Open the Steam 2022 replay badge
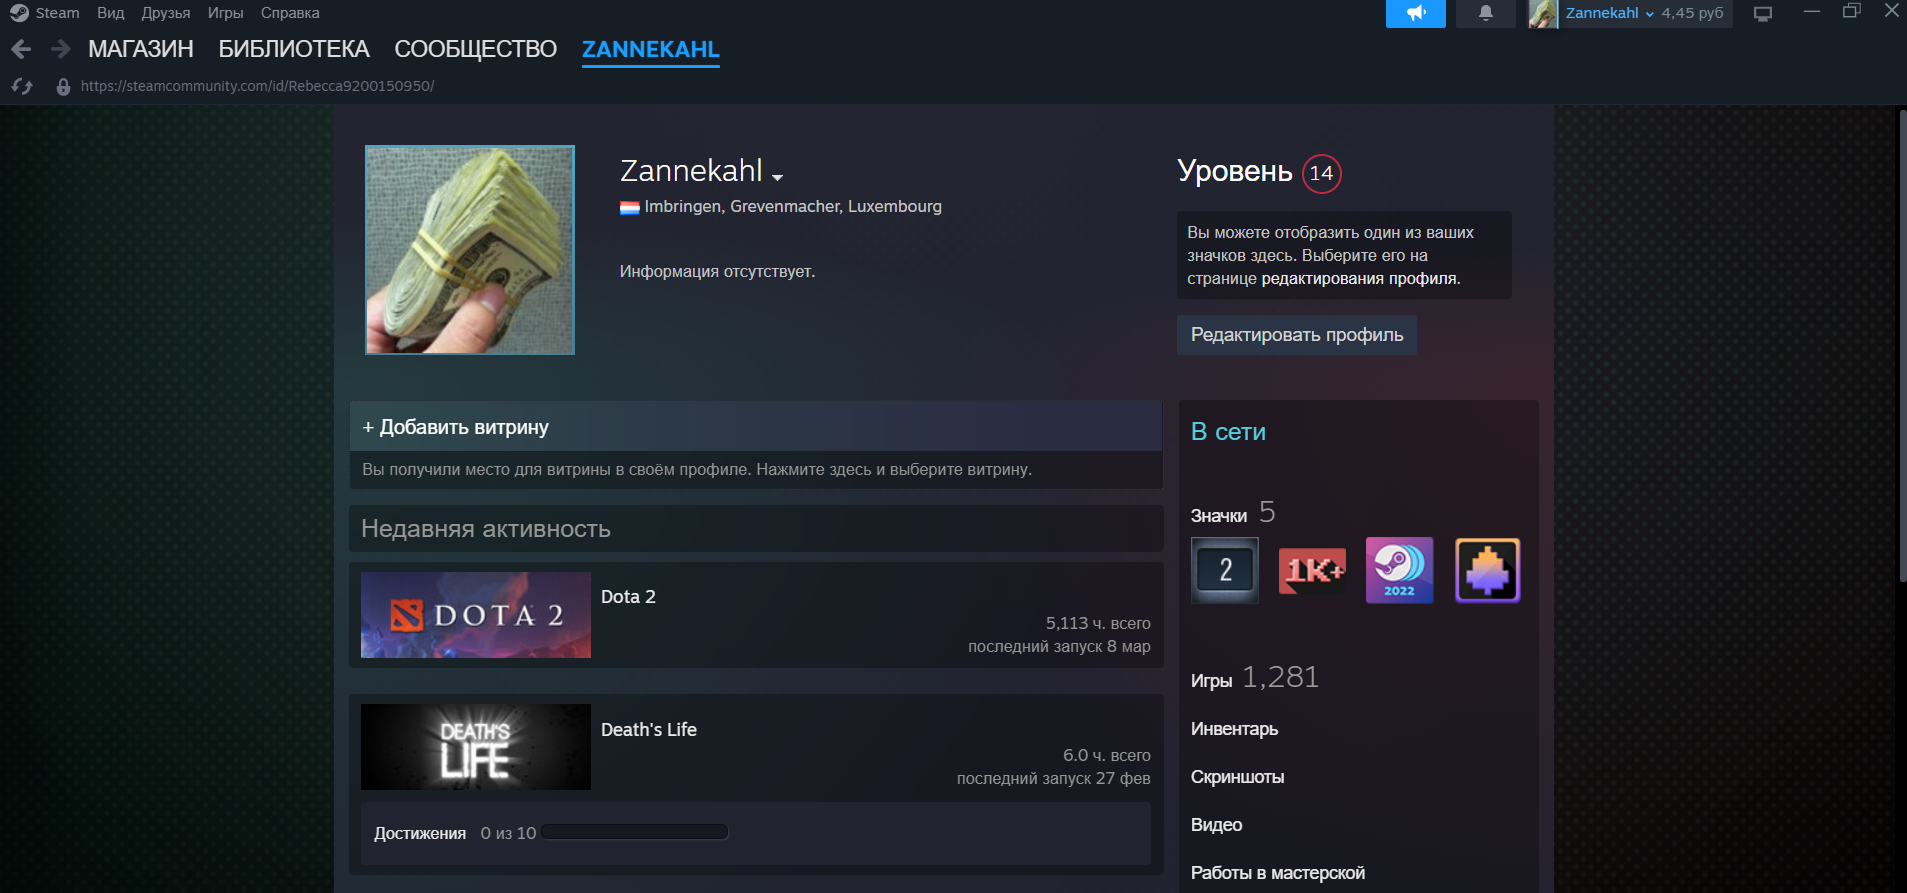Viewport: 1907px width, 893px height. [1399, 570]
